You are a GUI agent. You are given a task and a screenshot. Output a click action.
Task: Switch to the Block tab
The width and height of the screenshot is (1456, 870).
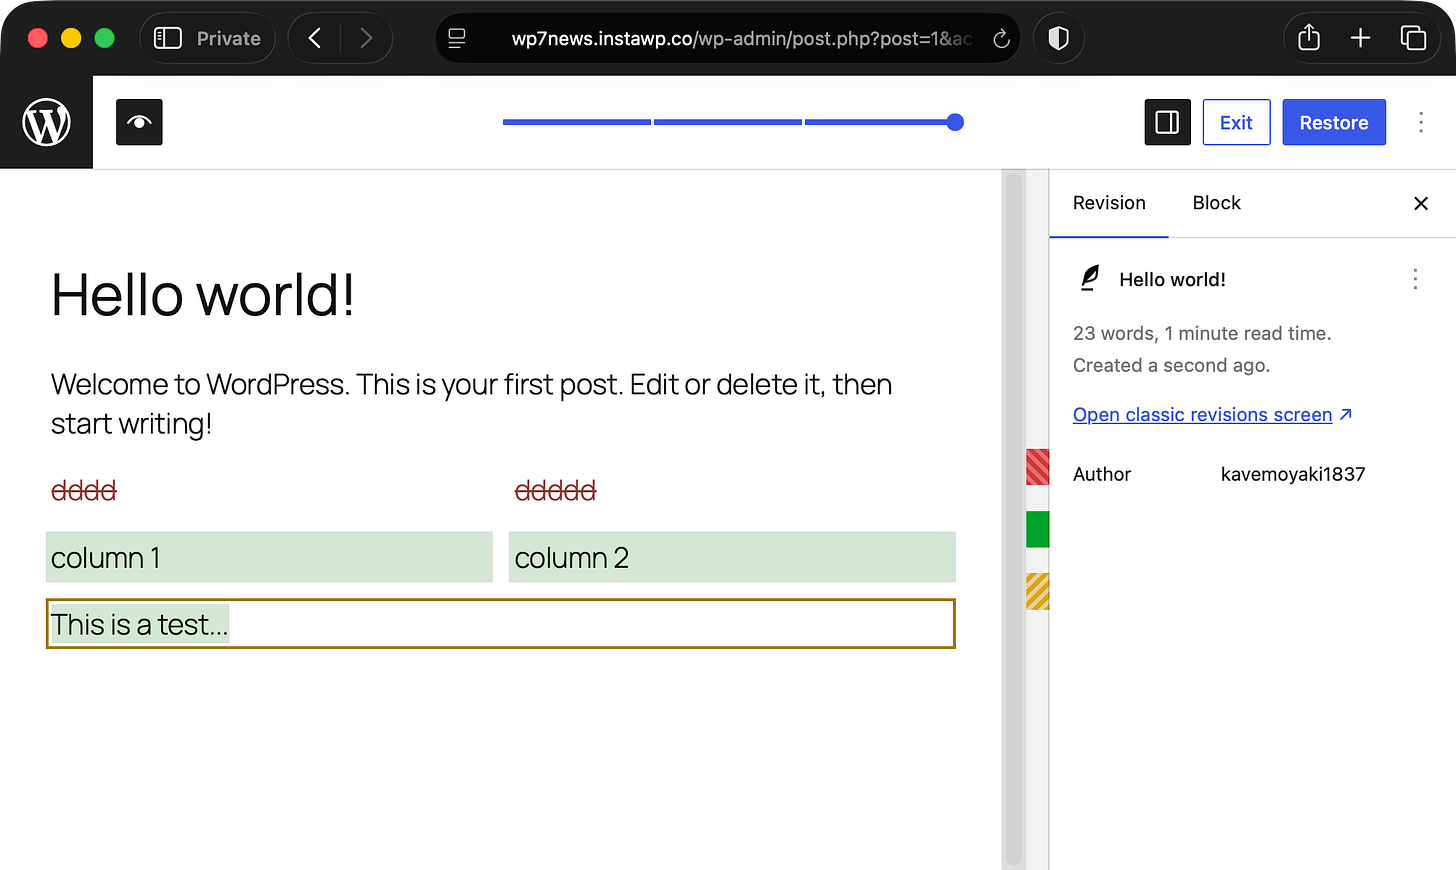[x=1216, y=203]
